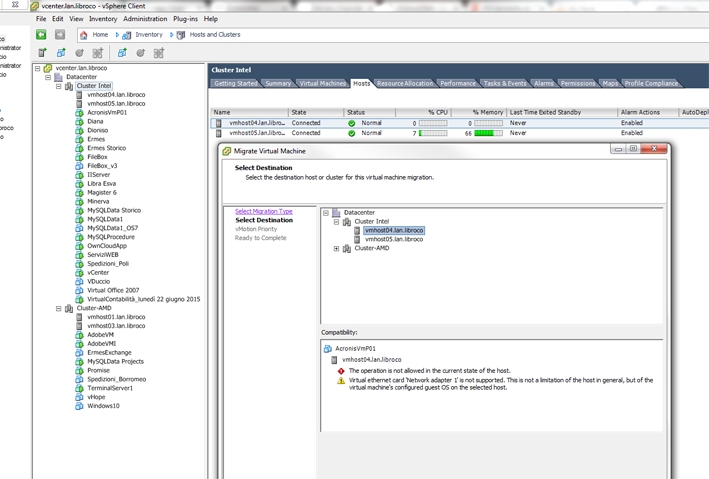Collapse the Datacenter node in inventory tree
Screen dimensions: 709x479
48,77
